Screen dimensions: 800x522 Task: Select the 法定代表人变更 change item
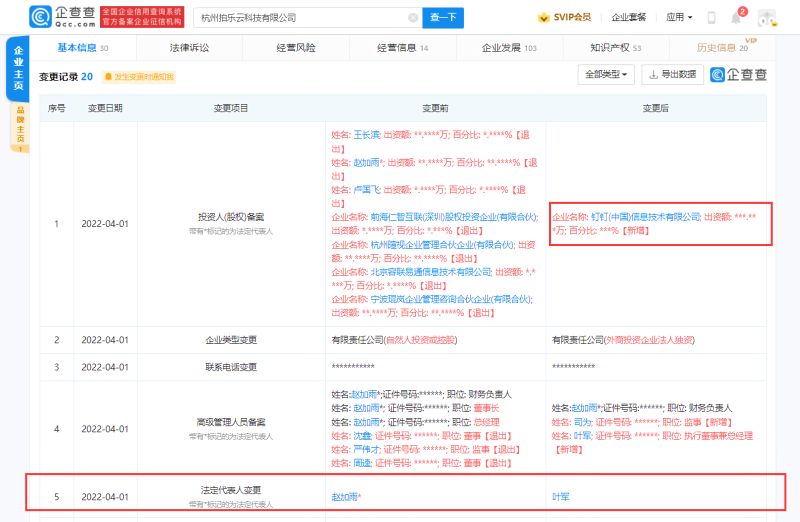(231, 490)
